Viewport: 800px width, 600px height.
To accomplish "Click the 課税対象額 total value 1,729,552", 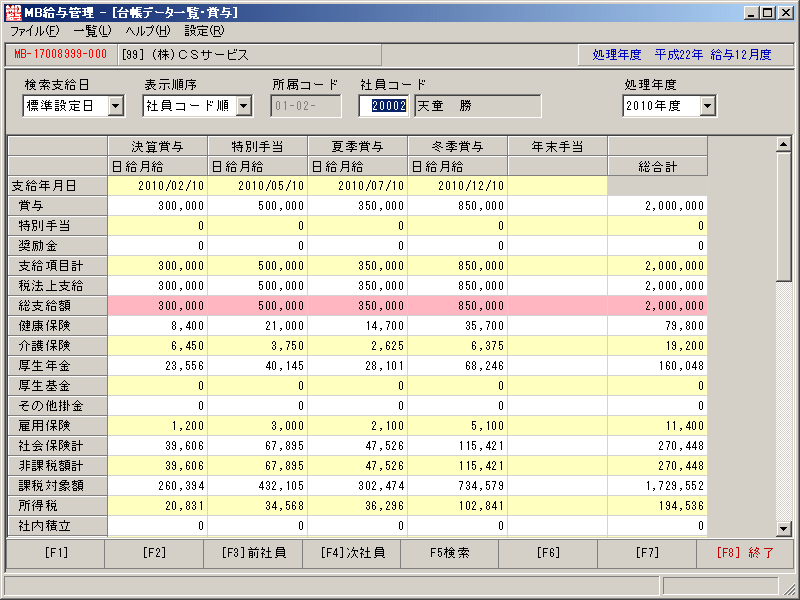I will 658,486.
